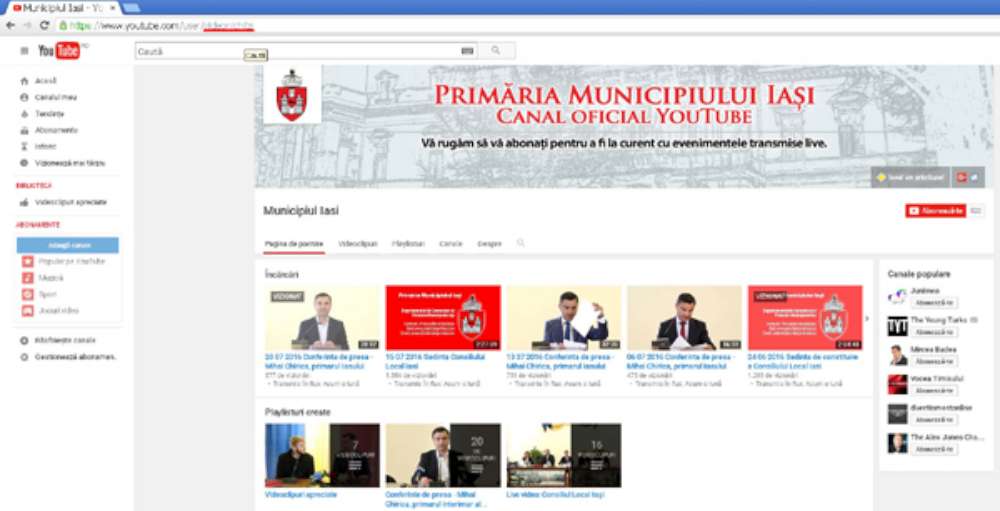Click the Tendințe flame icon
Image resolution: width=1000 pixels, height=511 pixels.
tap(24, 114)
